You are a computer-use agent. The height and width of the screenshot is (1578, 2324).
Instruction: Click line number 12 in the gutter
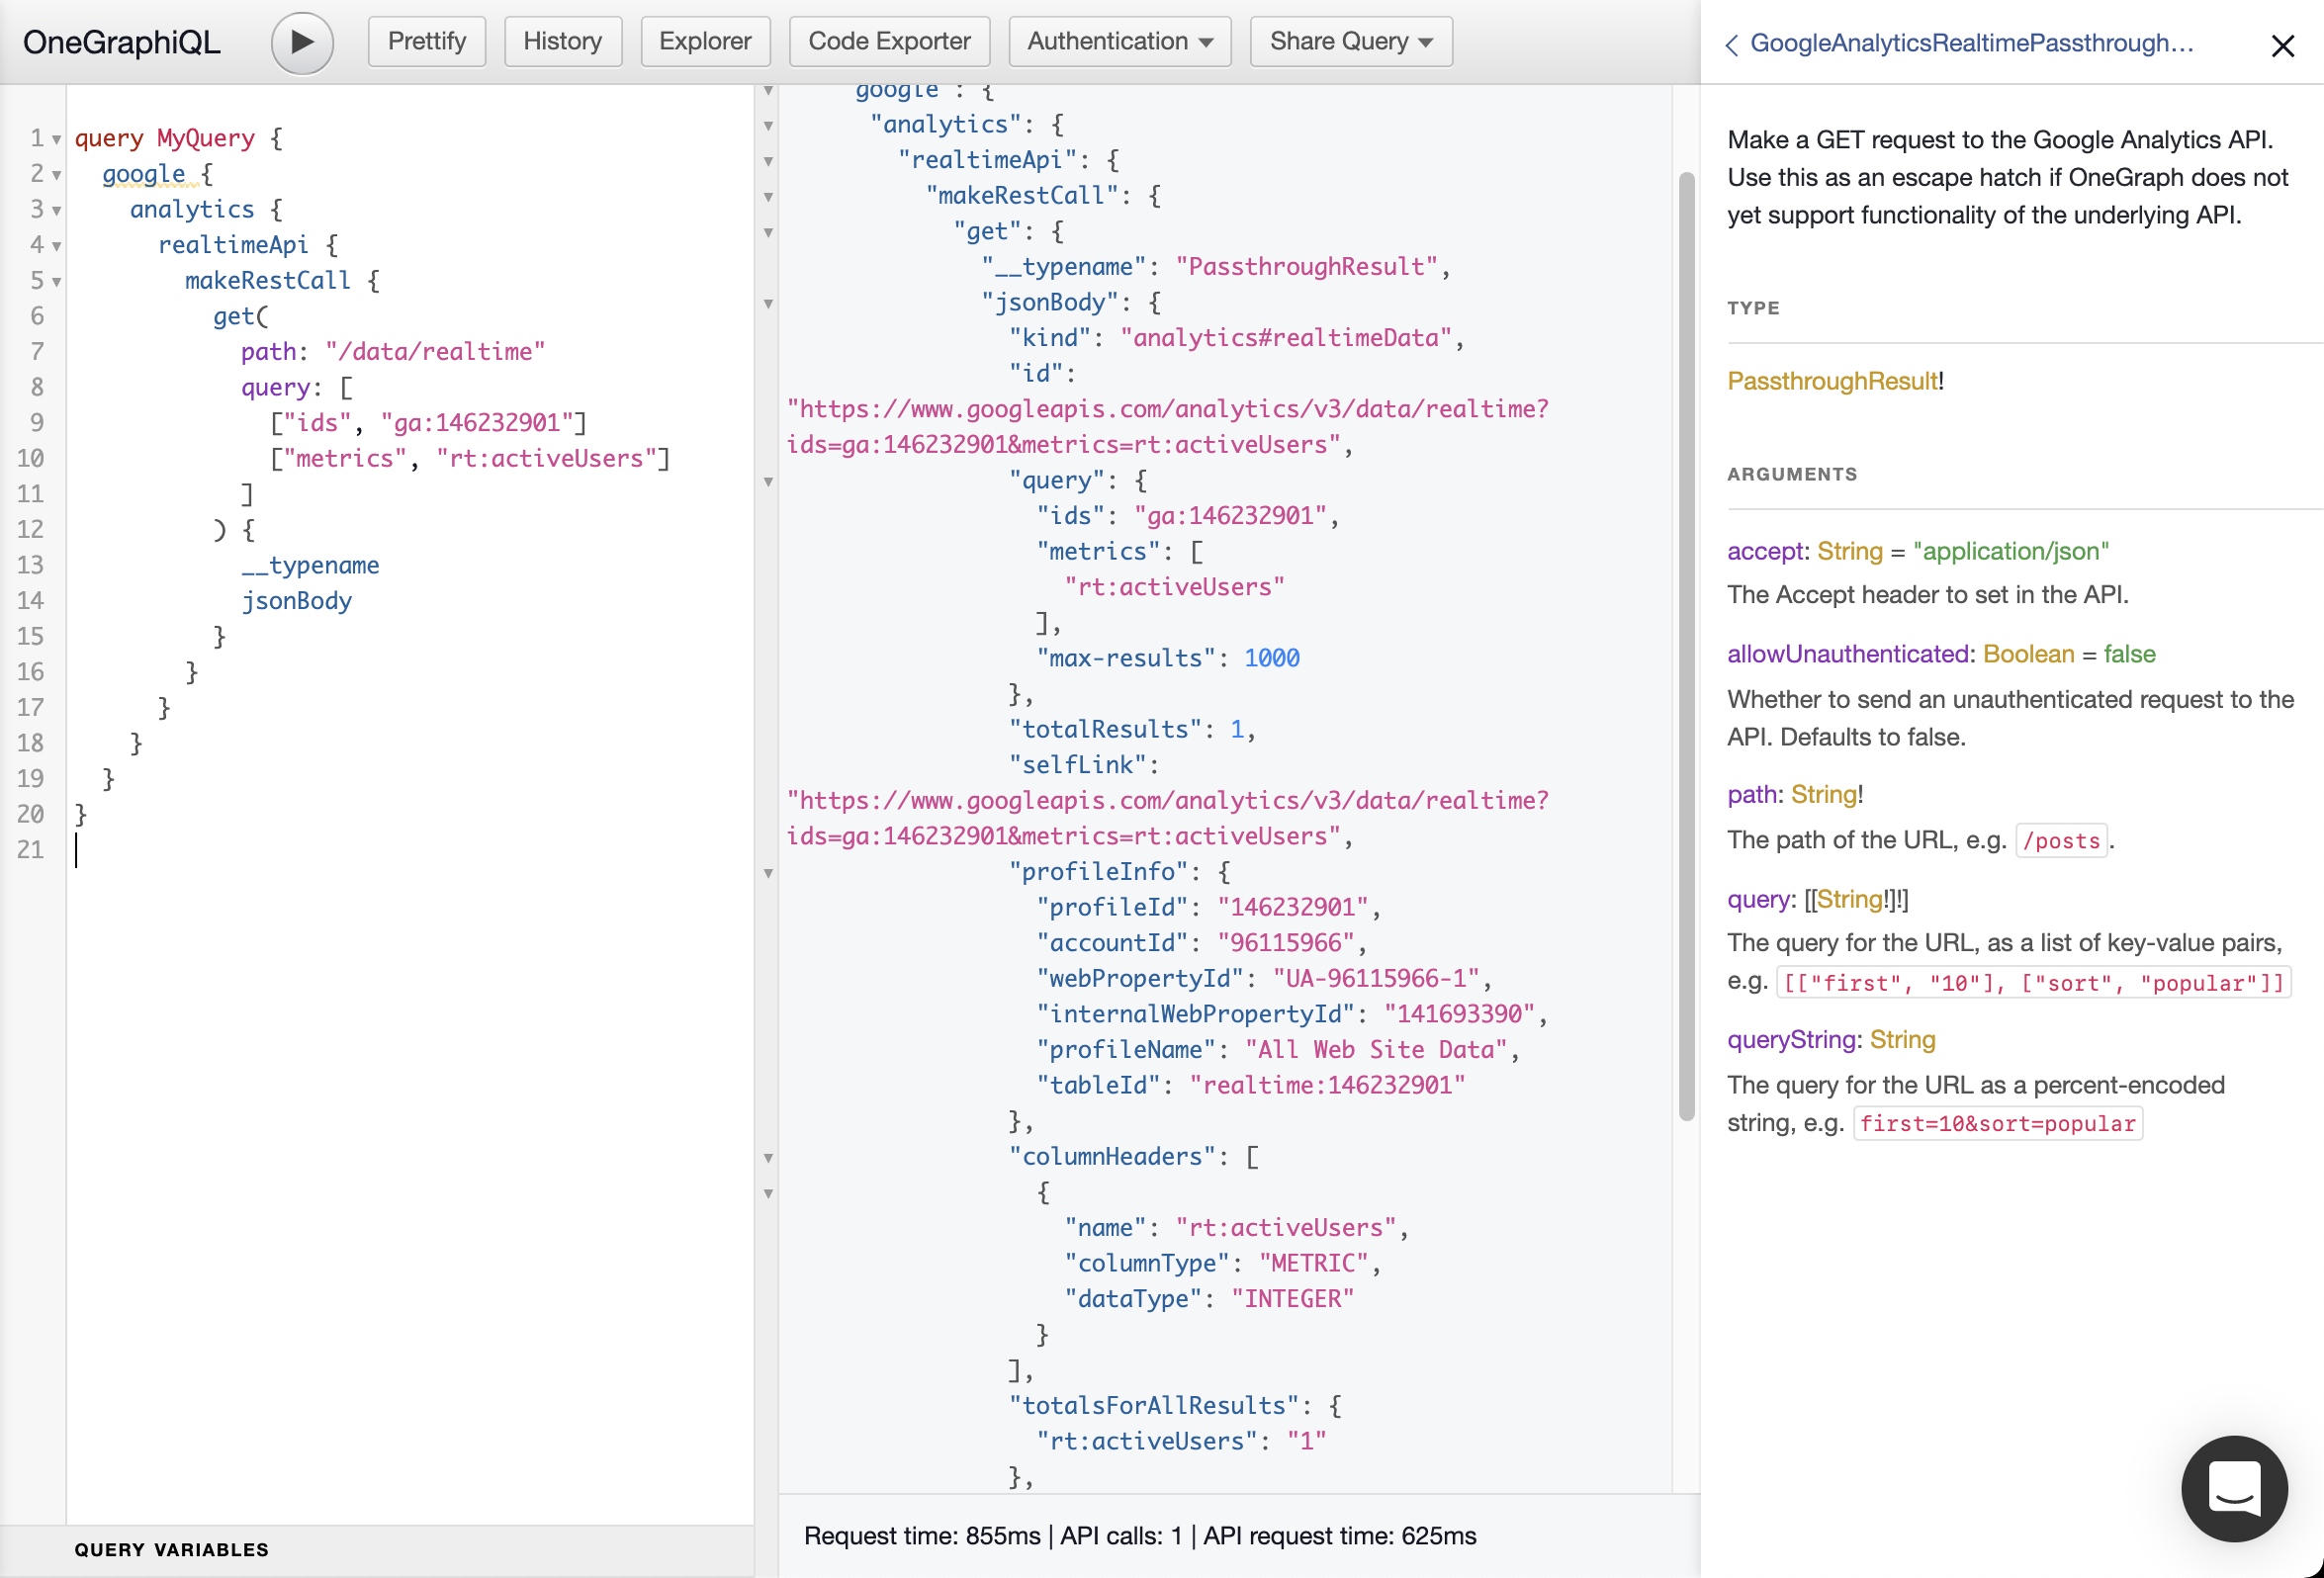point(30,530)
